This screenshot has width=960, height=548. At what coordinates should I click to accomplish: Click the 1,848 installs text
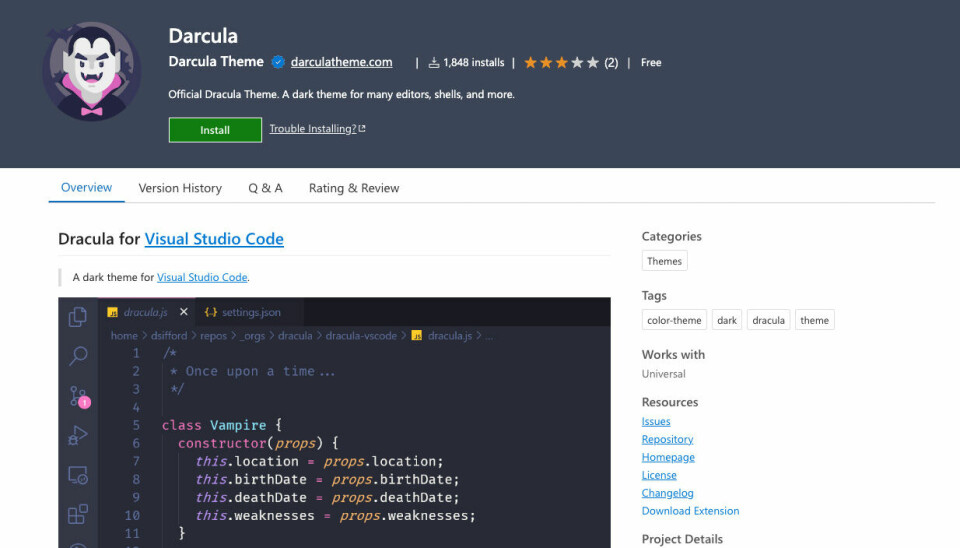[473, 62]
